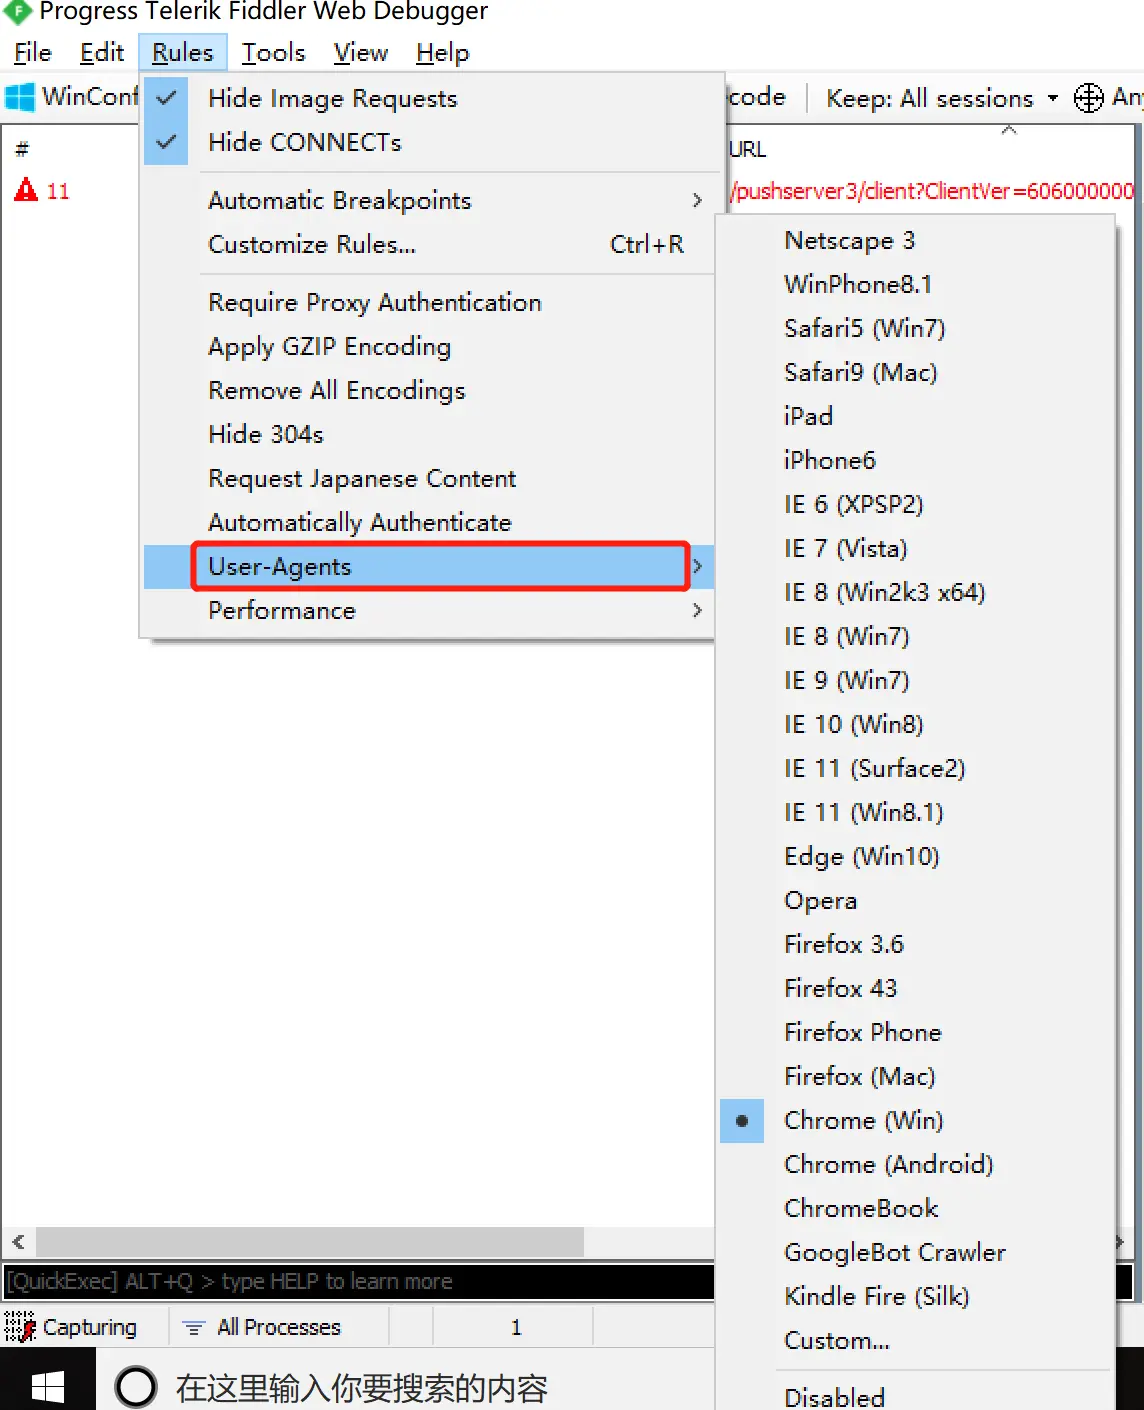Toggle Request Japanese Content
Viewport: 1144px width, 1410px height.
point(428,478)
